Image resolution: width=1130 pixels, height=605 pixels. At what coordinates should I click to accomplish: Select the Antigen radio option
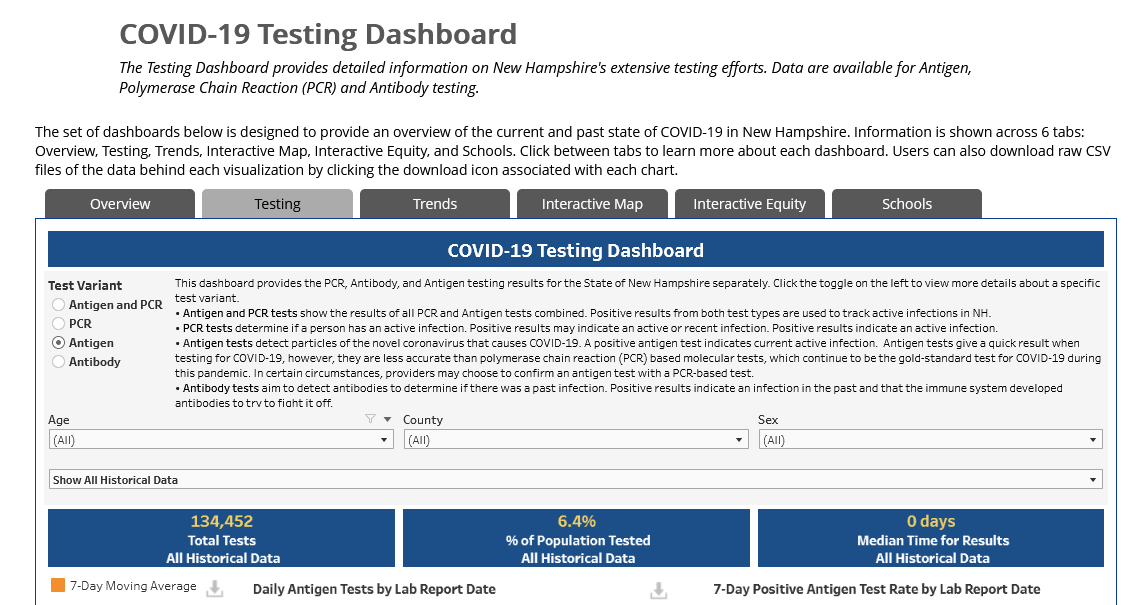58,343
